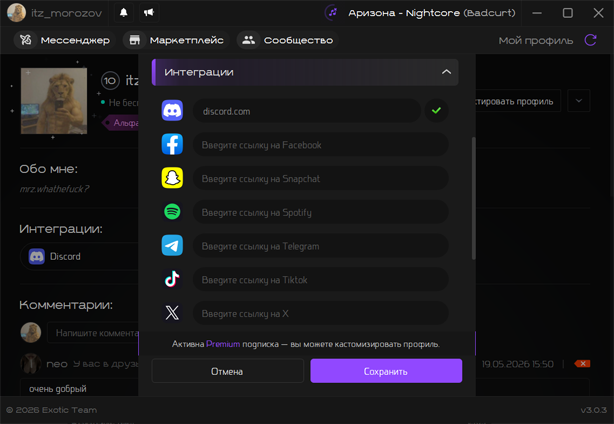614x424 pixels.
Task: Click the Discord integration chip on profile
Action: click(80, 256)
